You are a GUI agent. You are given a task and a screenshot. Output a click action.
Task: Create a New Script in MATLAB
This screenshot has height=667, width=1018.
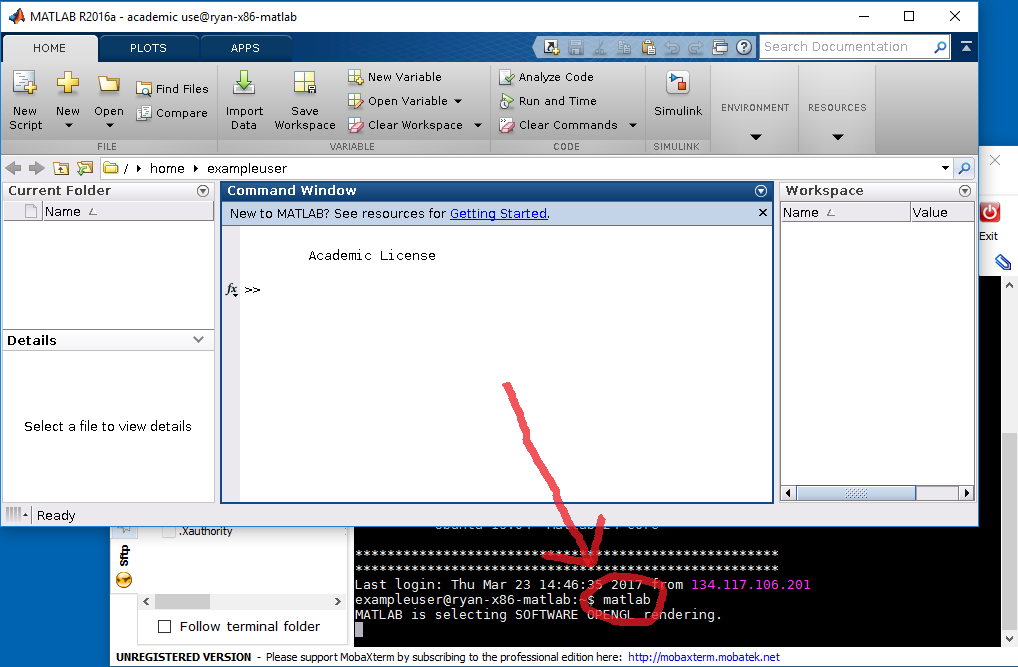click(25, 101)
